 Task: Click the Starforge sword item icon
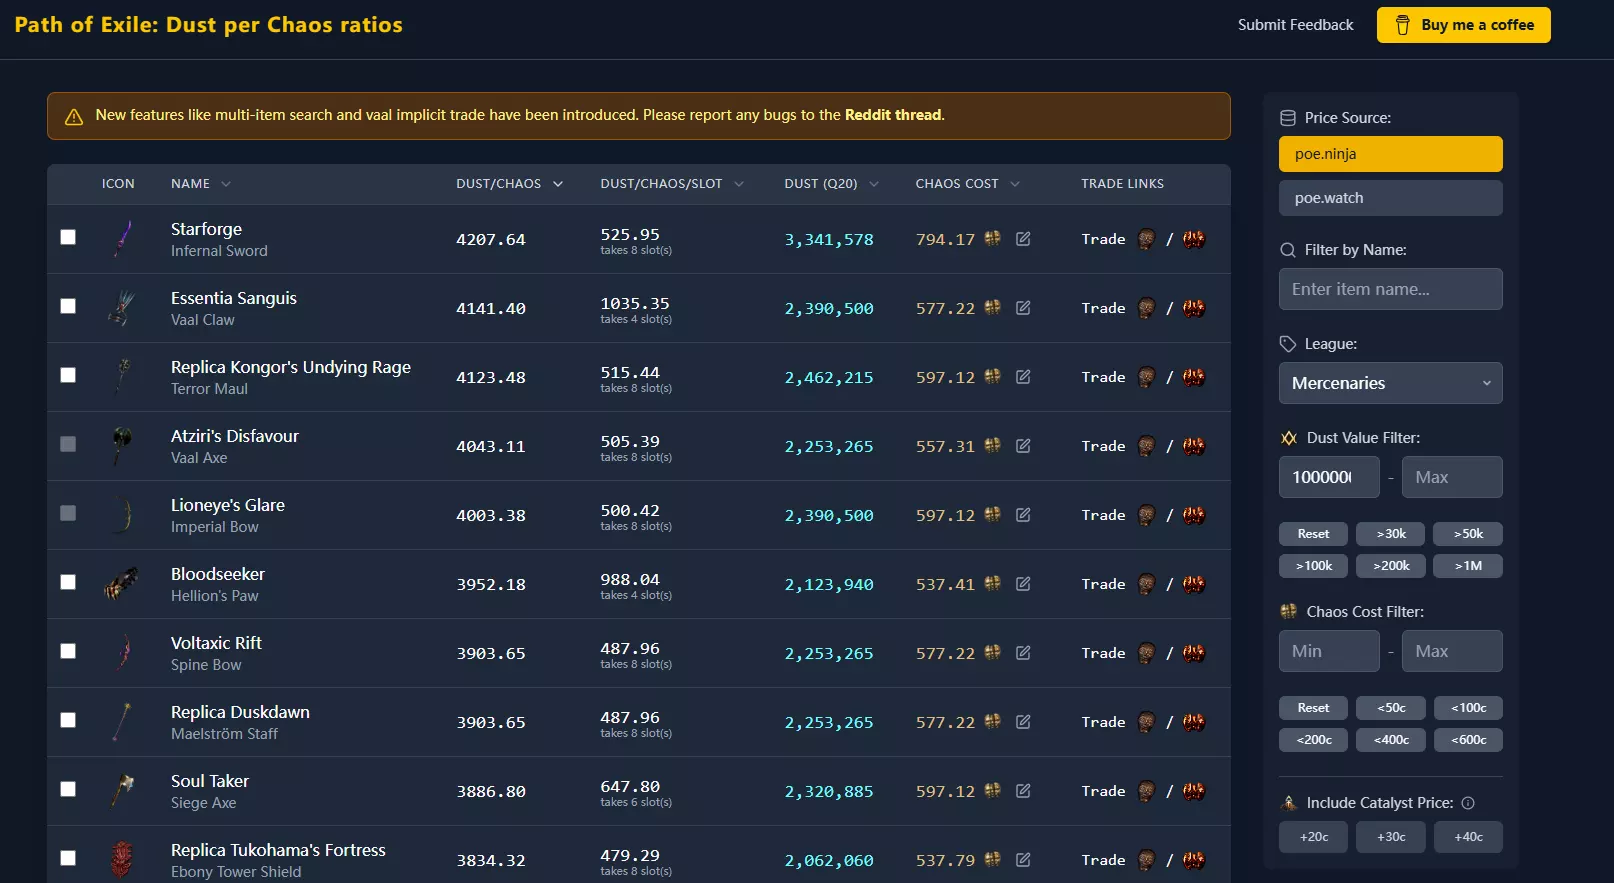(123, 239)
